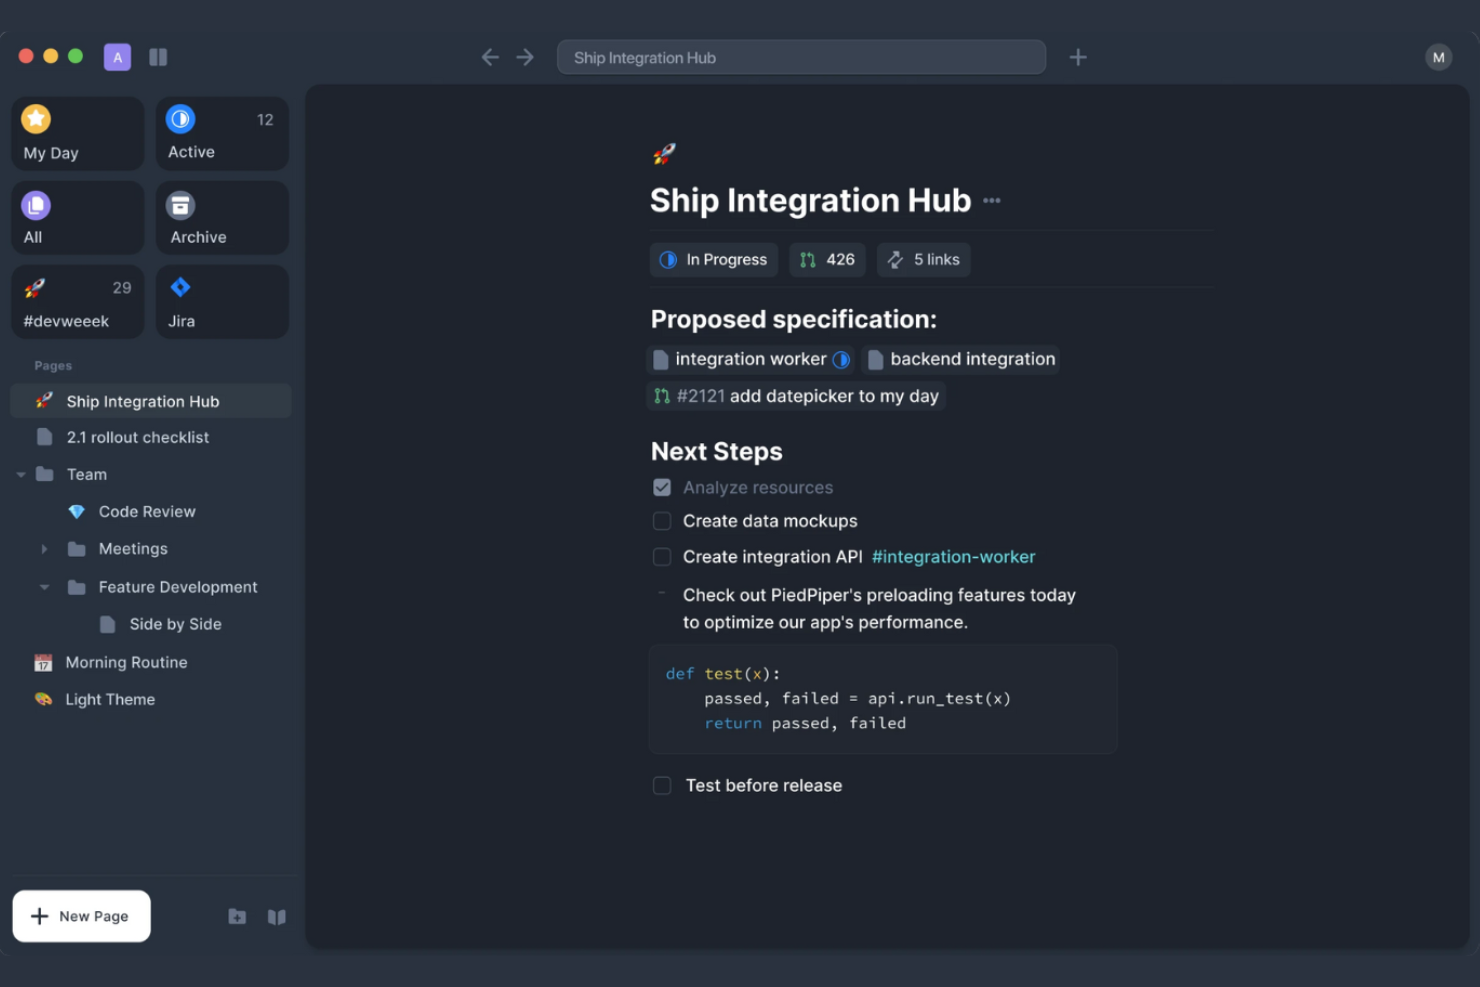Open the Morning Routine page
The width and height of the screenshot is (1480, 987).
point(126,662)
